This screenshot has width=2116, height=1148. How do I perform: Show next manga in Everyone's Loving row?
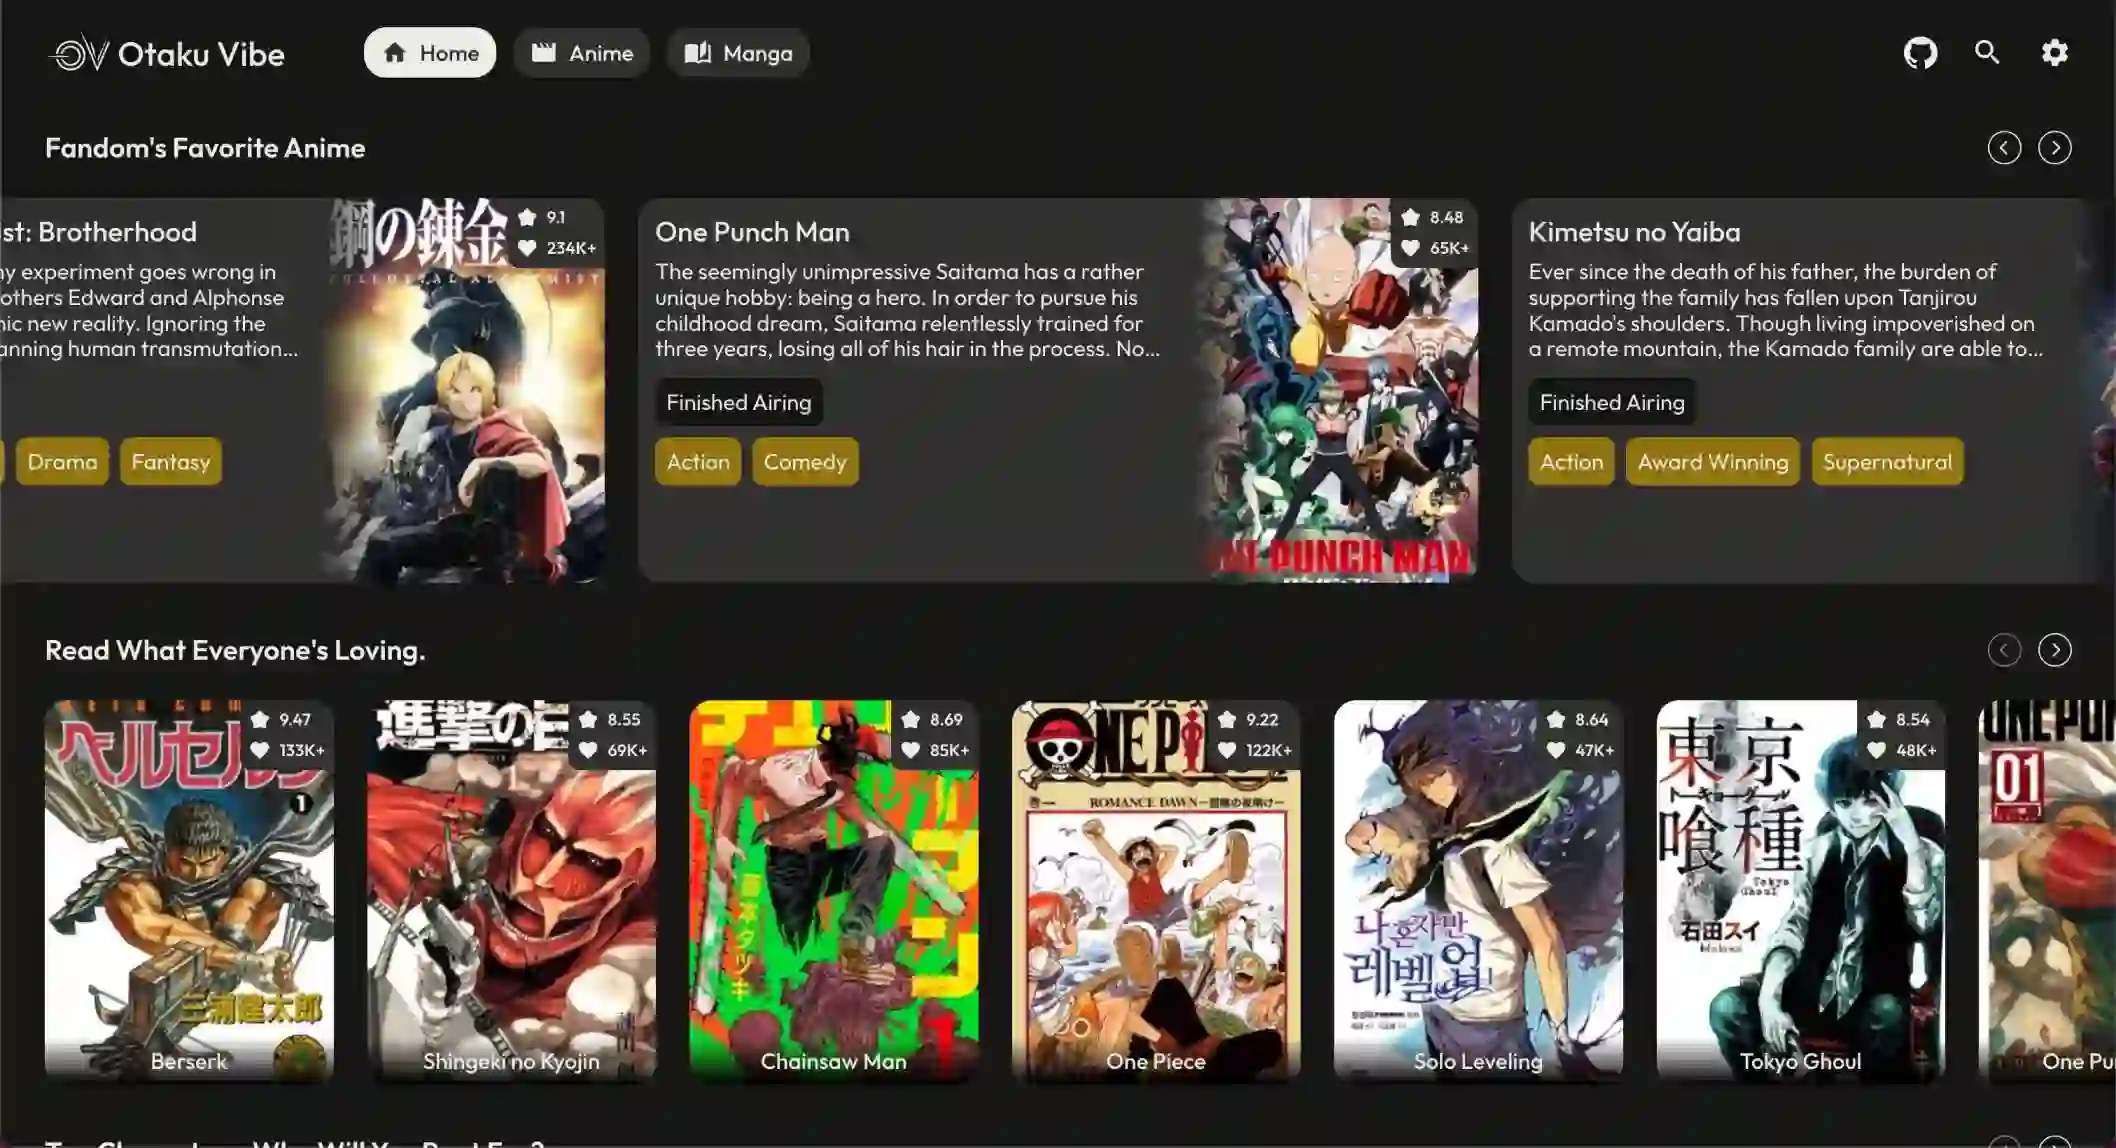click(2055, 650)
